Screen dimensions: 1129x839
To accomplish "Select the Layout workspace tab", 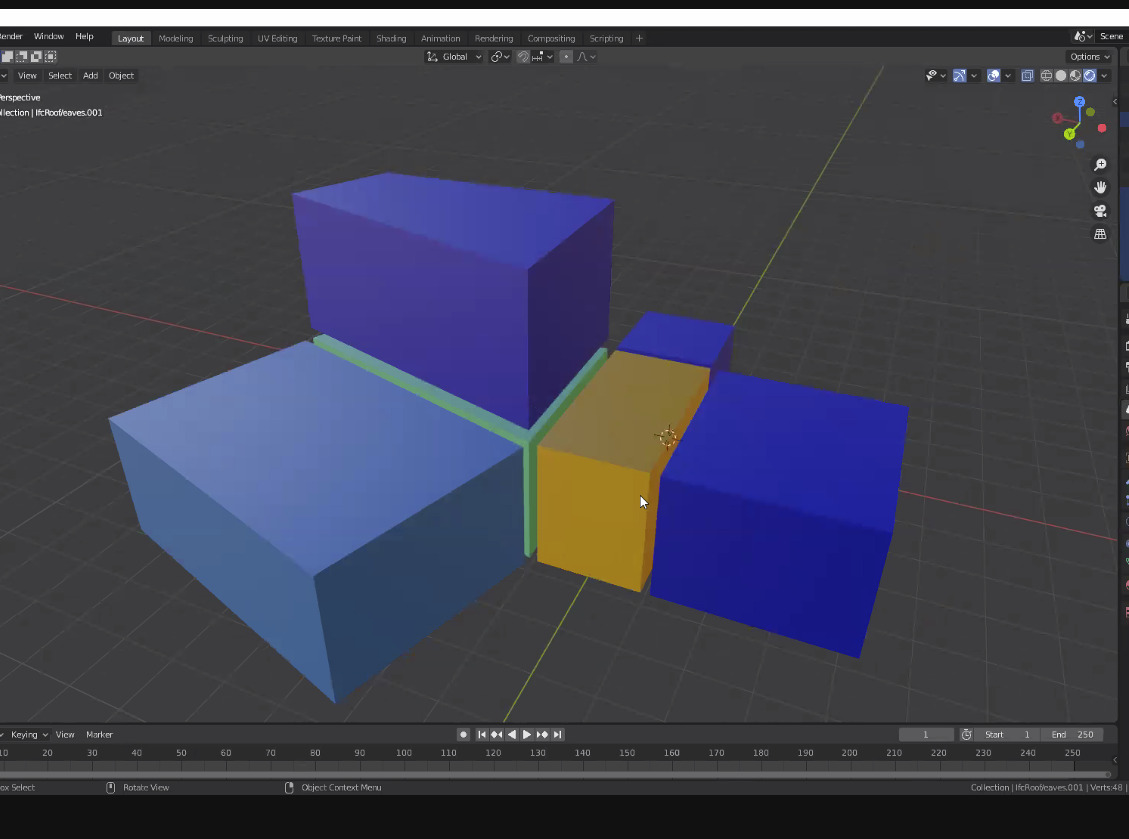I will pos(130,38).
